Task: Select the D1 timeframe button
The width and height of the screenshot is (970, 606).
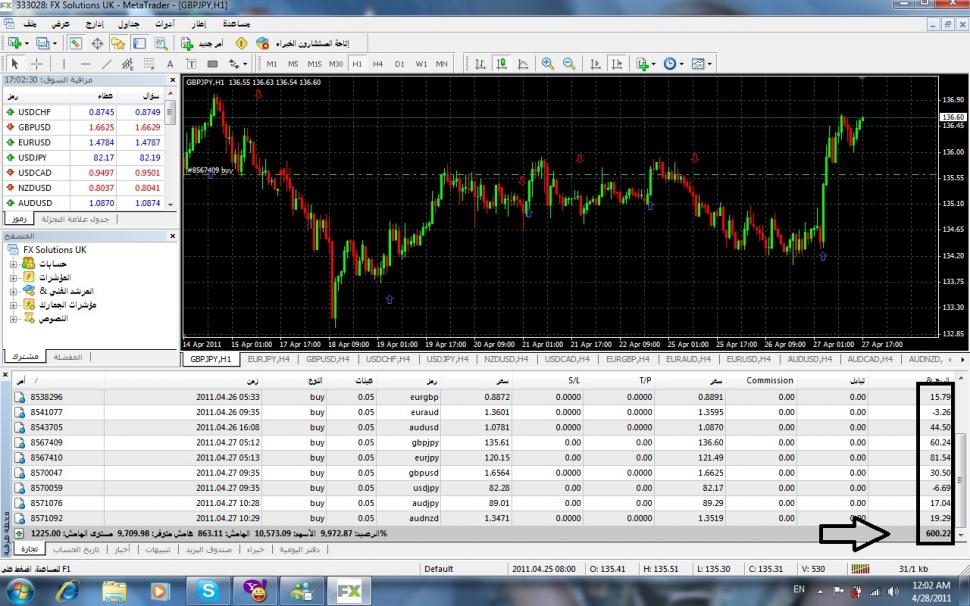Action: 399,64
